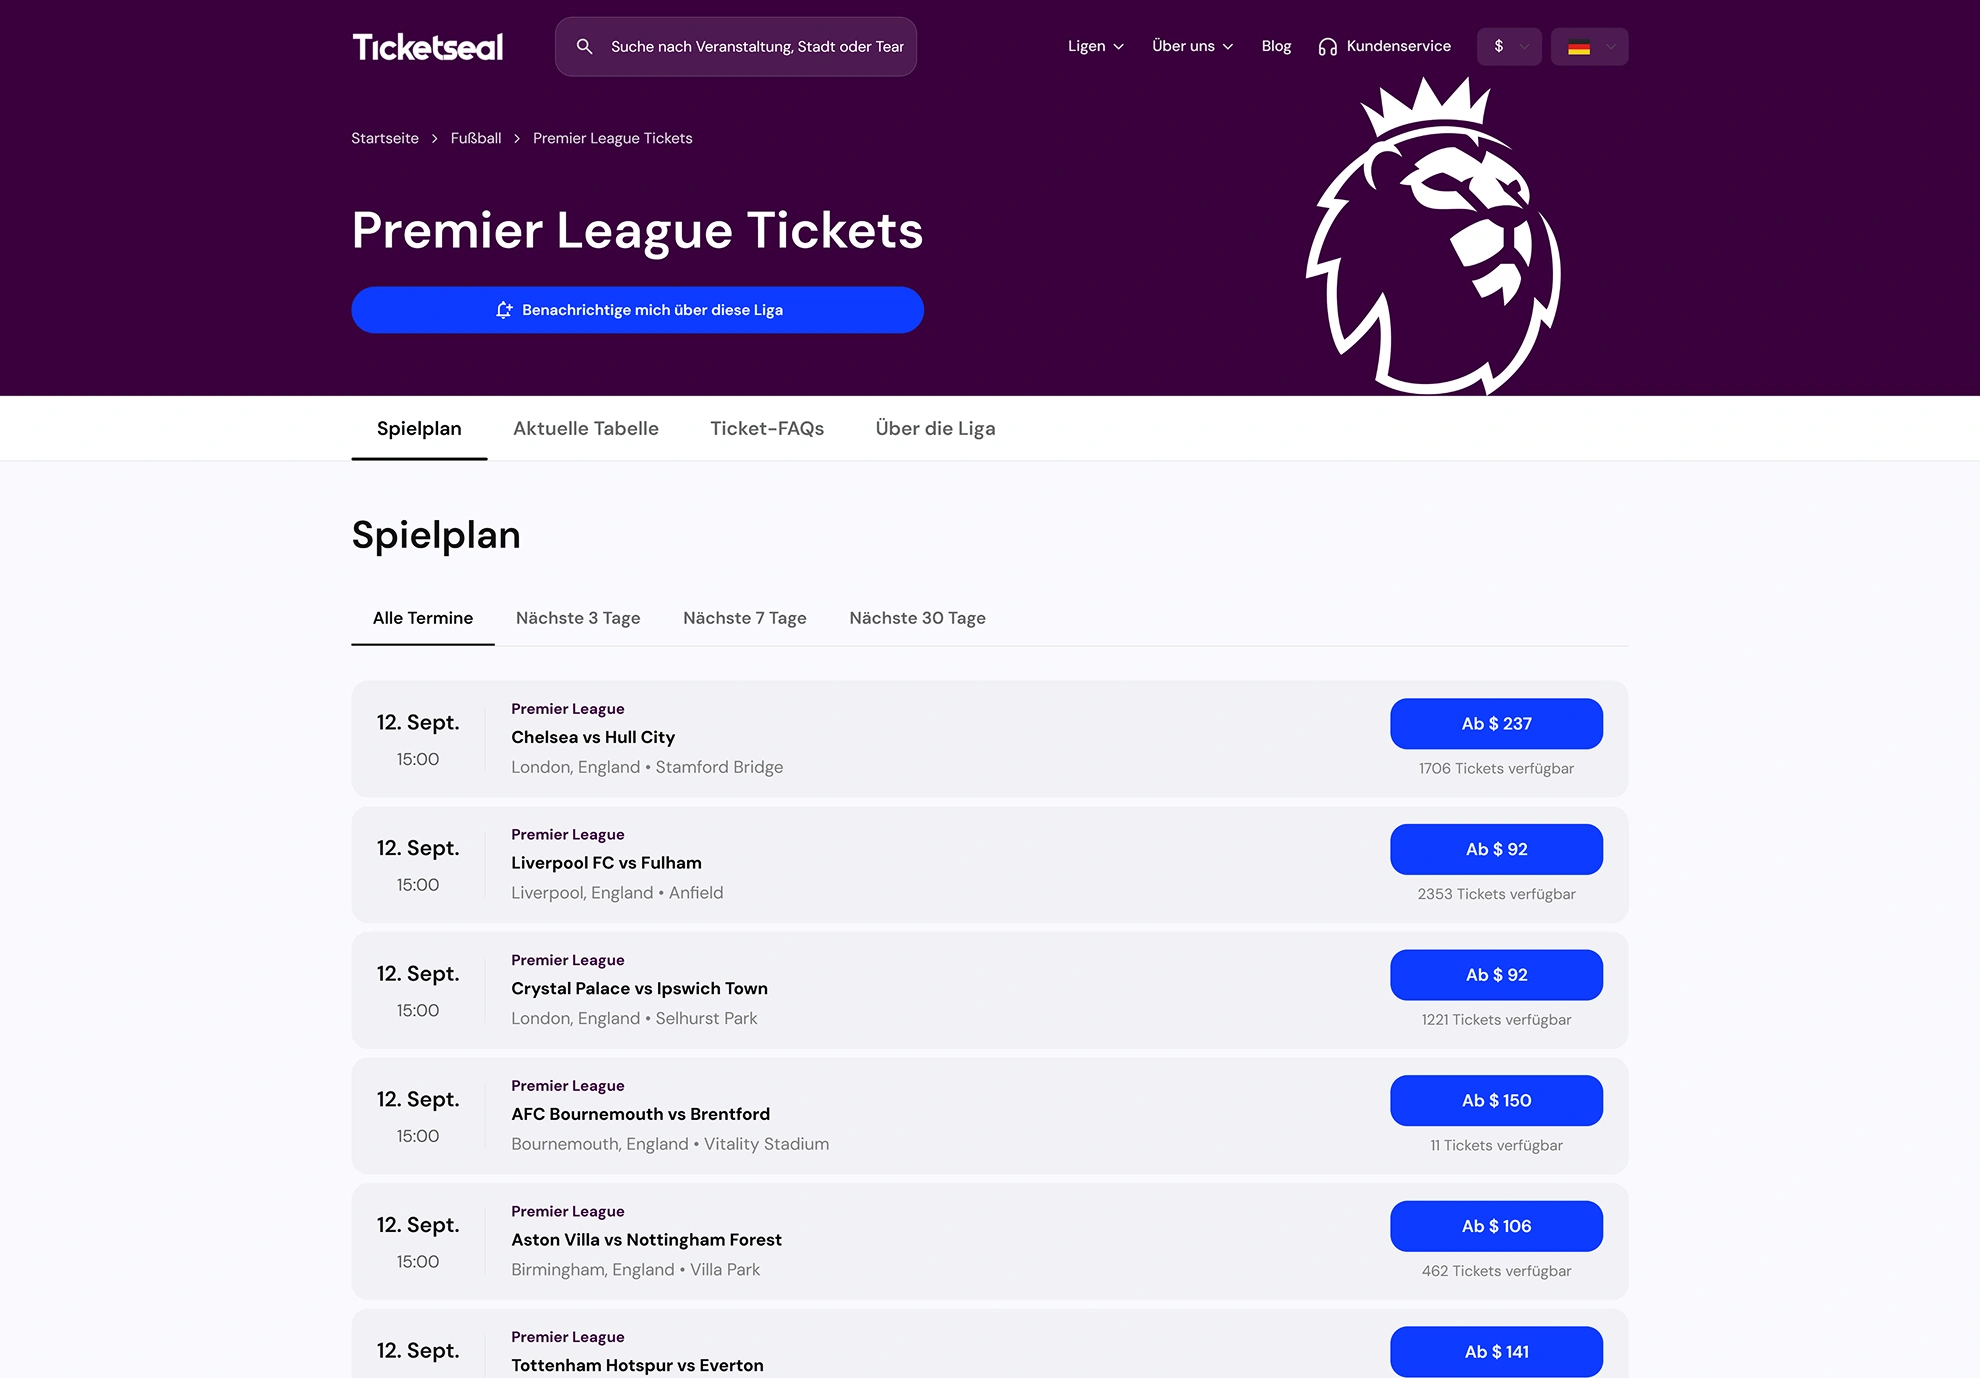Select the Nächste 7 Tage filter
Screen dimensions: 1980x1378
(745, 618)
